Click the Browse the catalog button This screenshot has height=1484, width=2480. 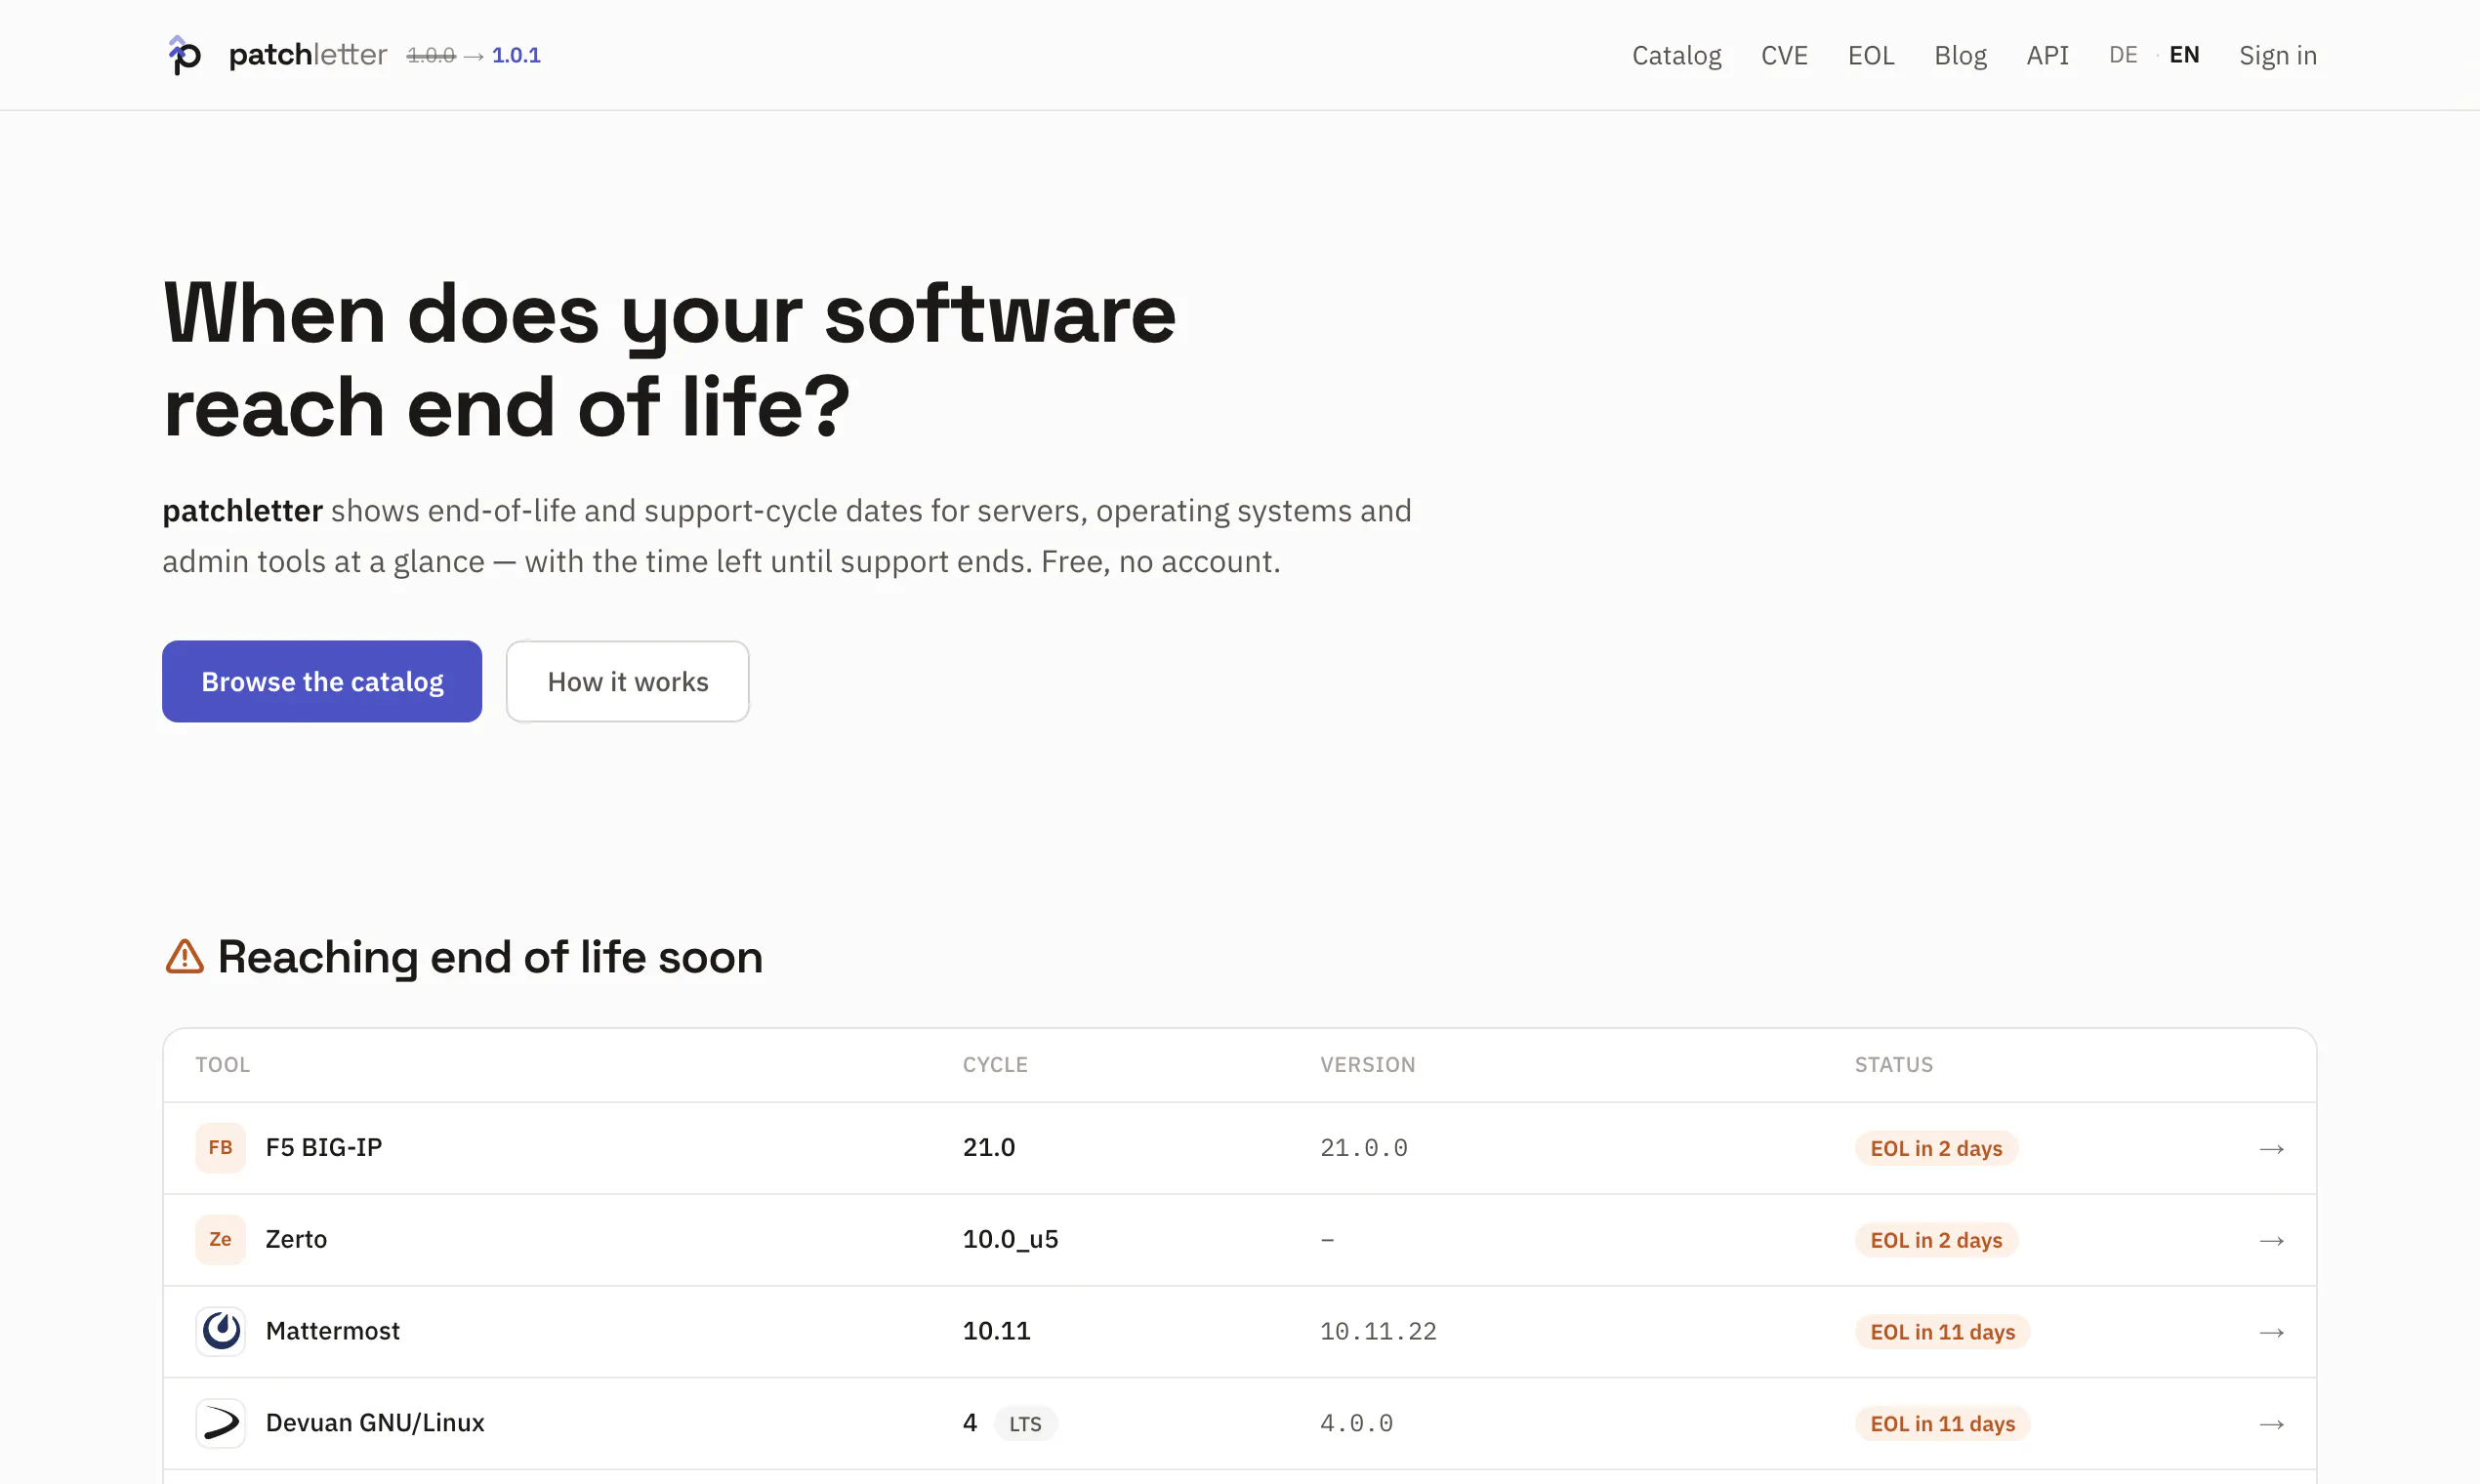tap(322, 682)
